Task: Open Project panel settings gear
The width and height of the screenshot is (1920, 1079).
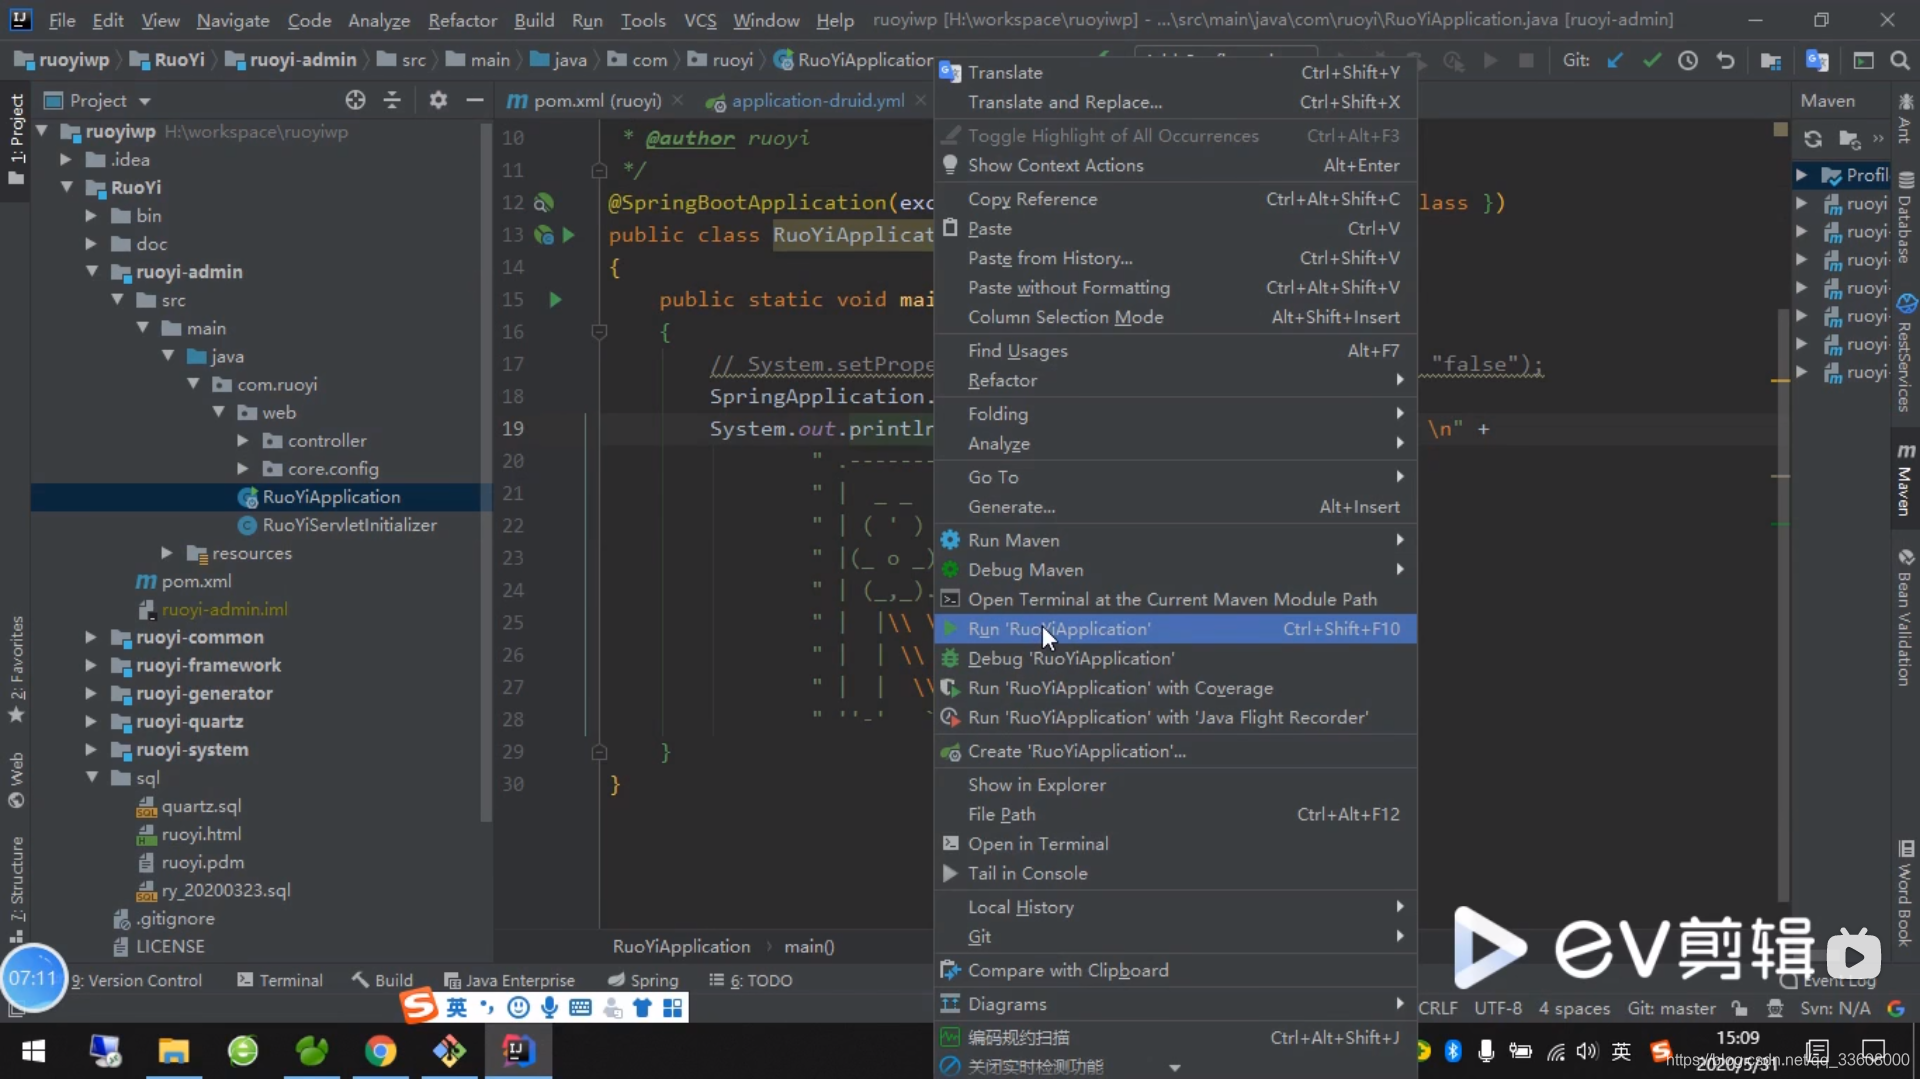Action: coord(438,100)
